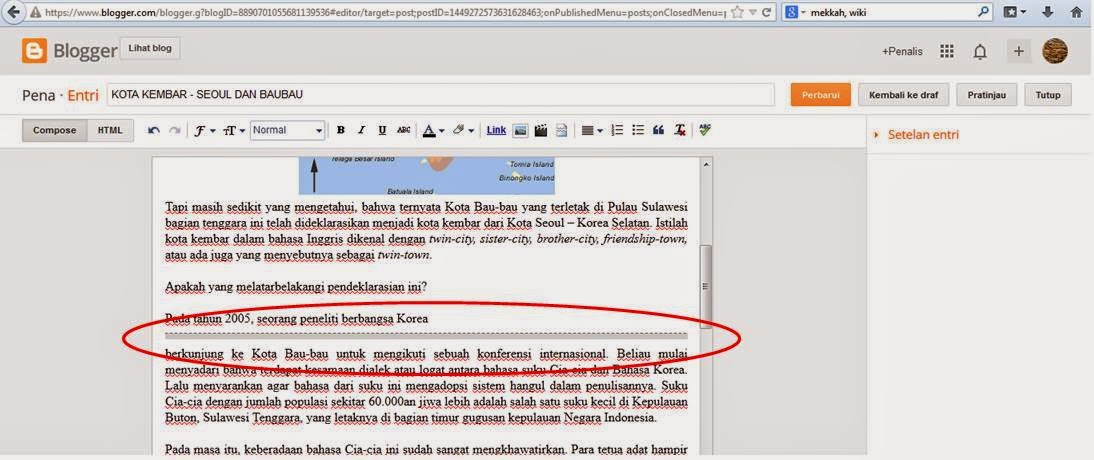Click the editor scrollbar up arrow
Viewport: 1094px width, 460px height.
[x=706, y=165]
